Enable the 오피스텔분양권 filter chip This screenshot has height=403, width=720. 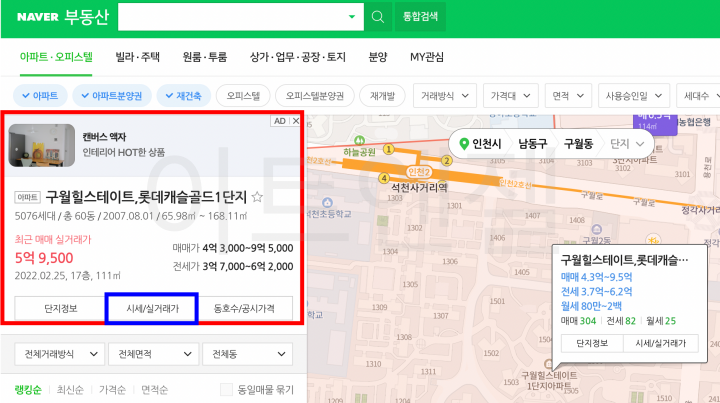pyautogui.click(x=315, y=96)
